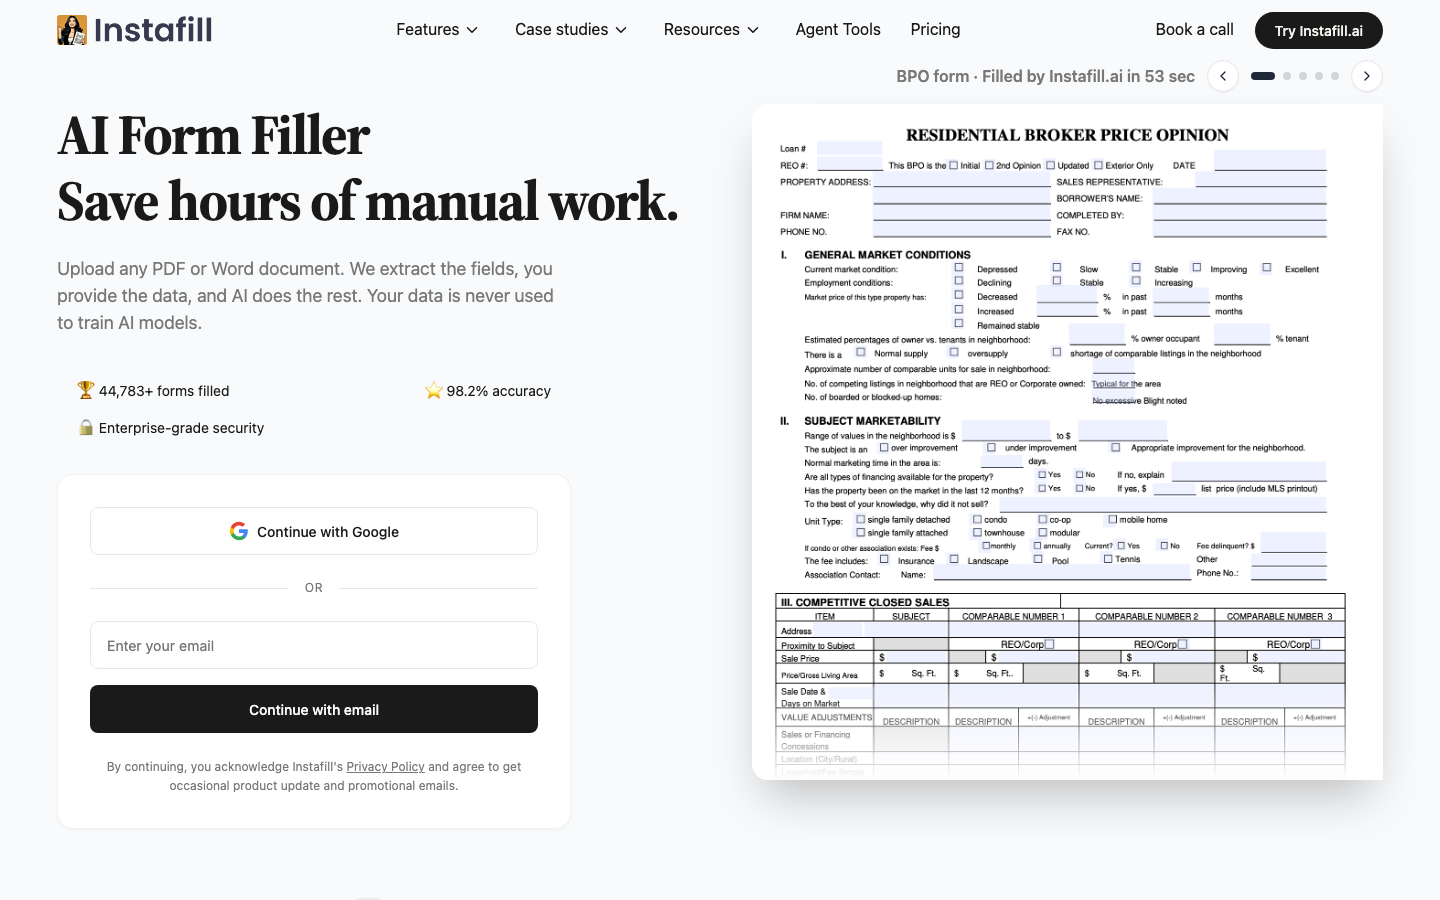
Task: Click the "44,783+ forms filled" text
Action: point(164,391)
